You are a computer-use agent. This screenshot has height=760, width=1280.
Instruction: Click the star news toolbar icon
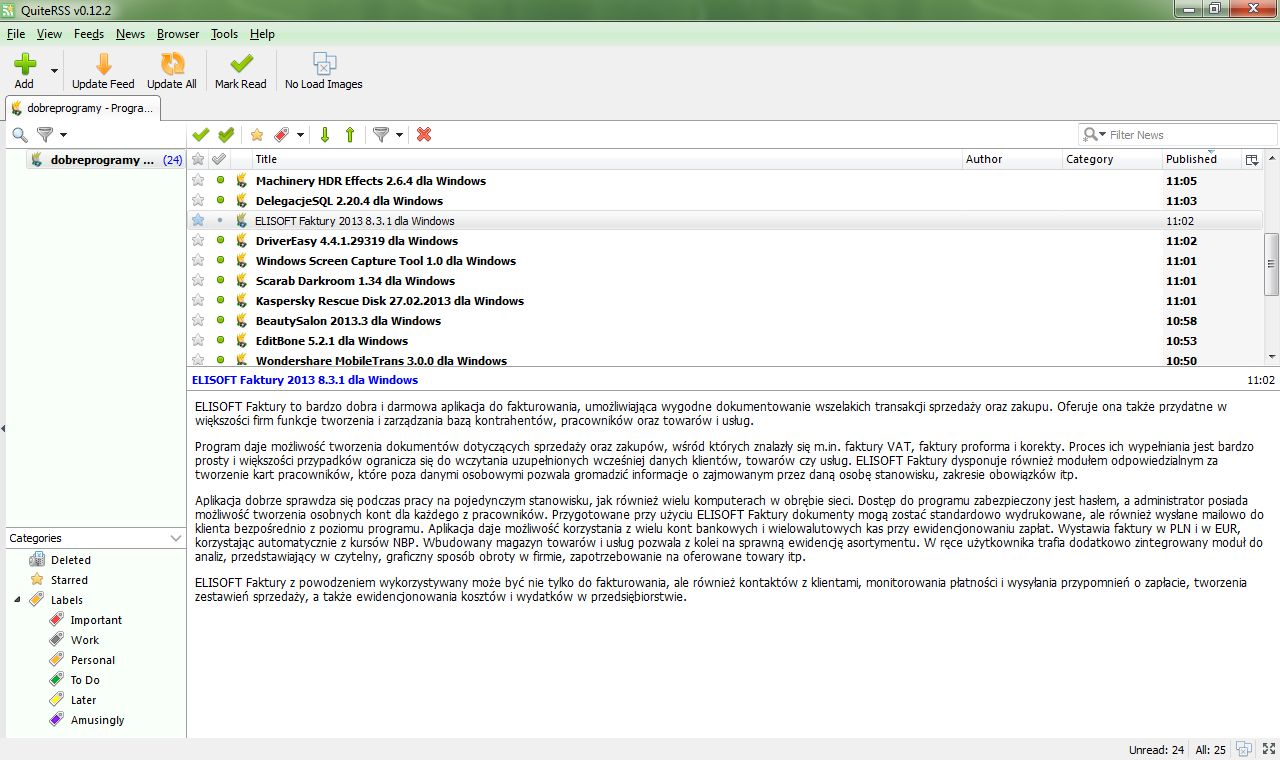257,135
